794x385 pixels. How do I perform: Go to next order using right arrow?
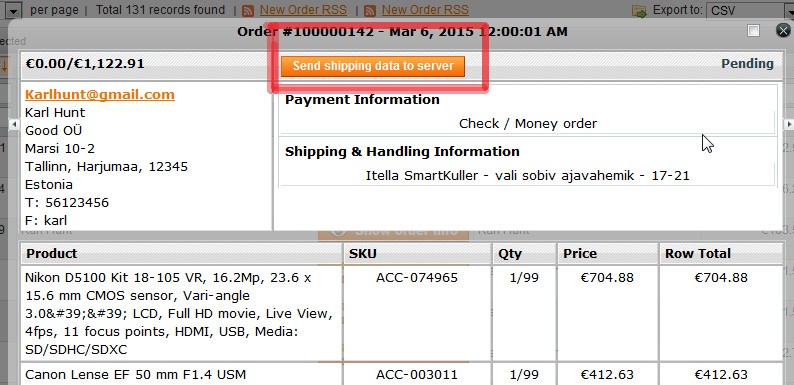(x=788, y=124)
